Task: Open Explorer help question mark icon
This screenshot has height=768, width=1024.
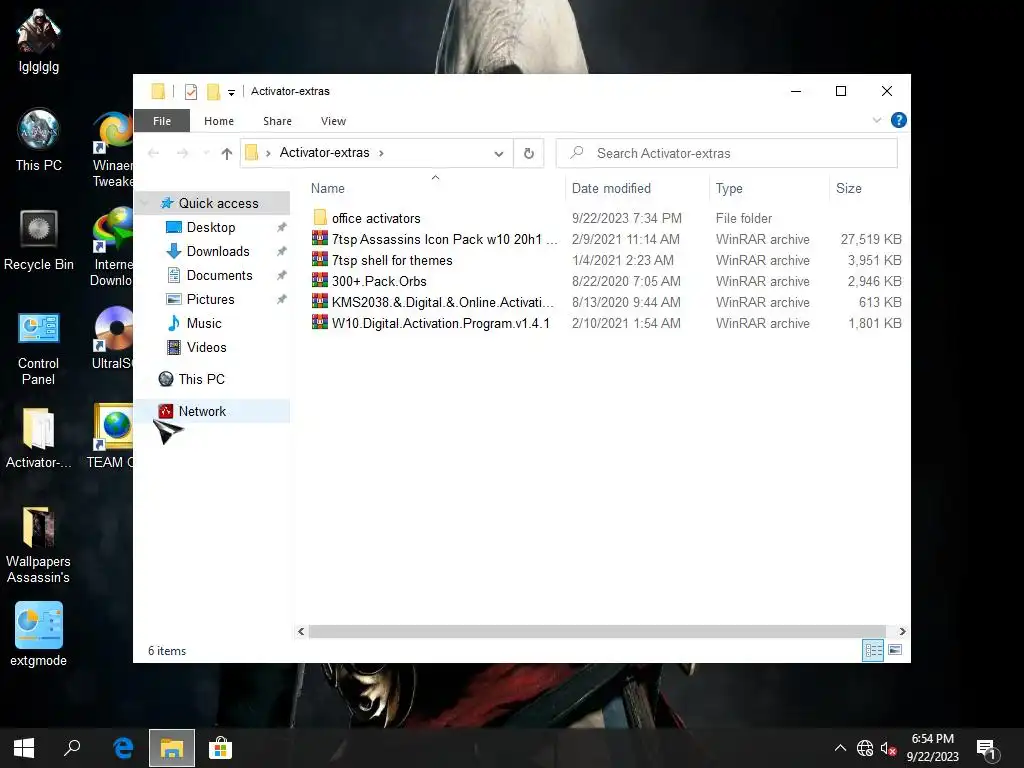Action: click(899, 120)
